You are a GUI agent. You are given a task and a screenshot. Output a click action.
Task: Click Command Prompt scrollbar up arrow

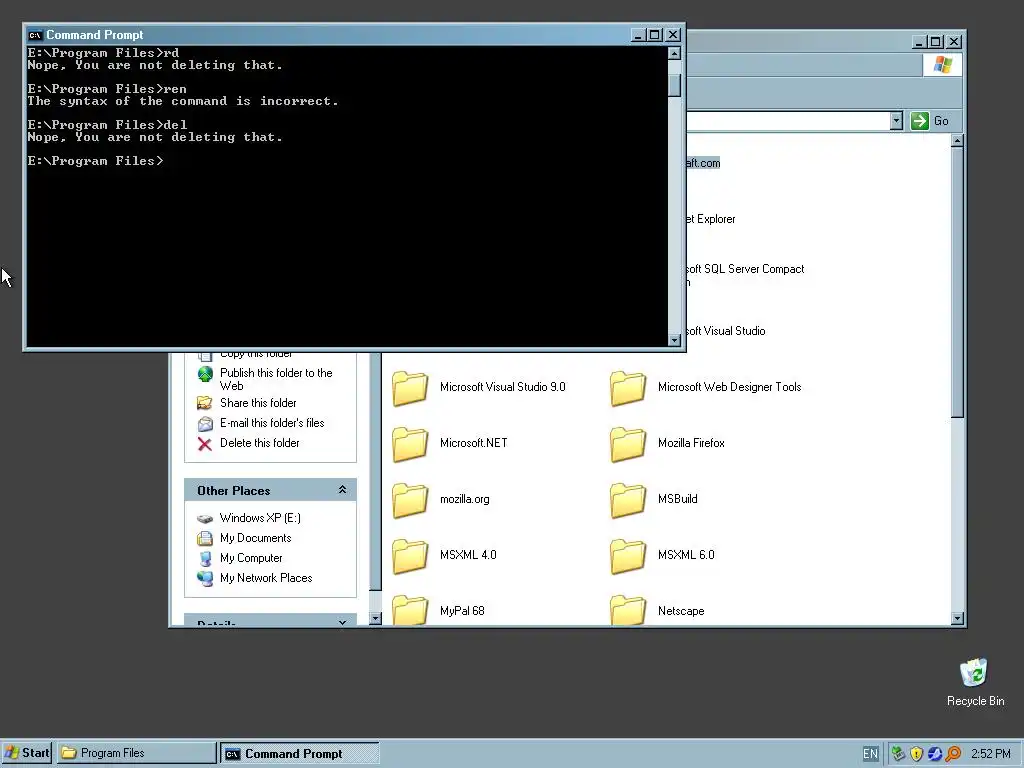pos(675,53)
